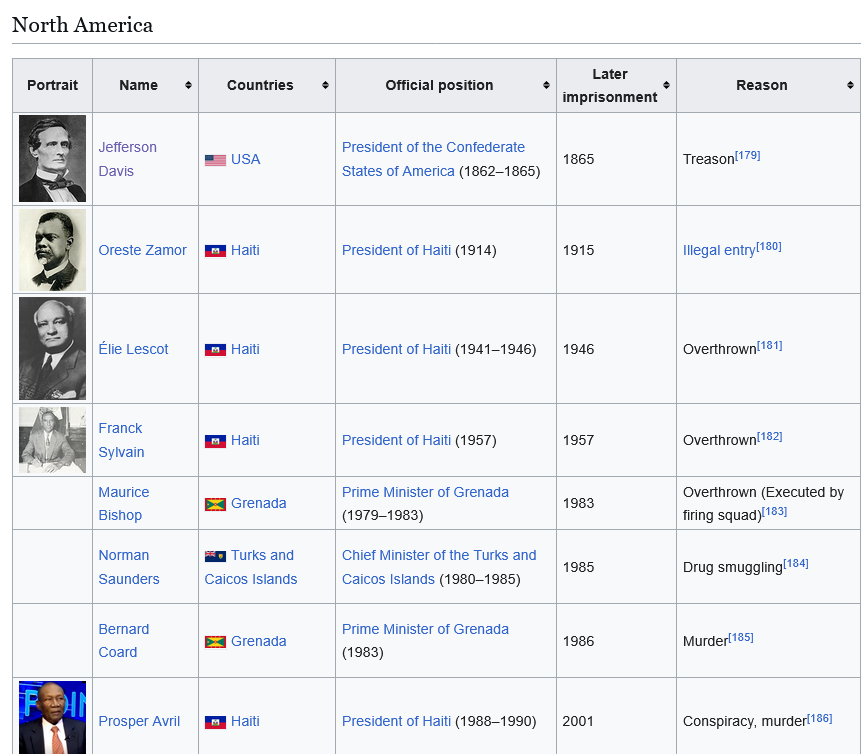
Task: Sort table by Countries column arrows
Action: click(x=325, y=85)
